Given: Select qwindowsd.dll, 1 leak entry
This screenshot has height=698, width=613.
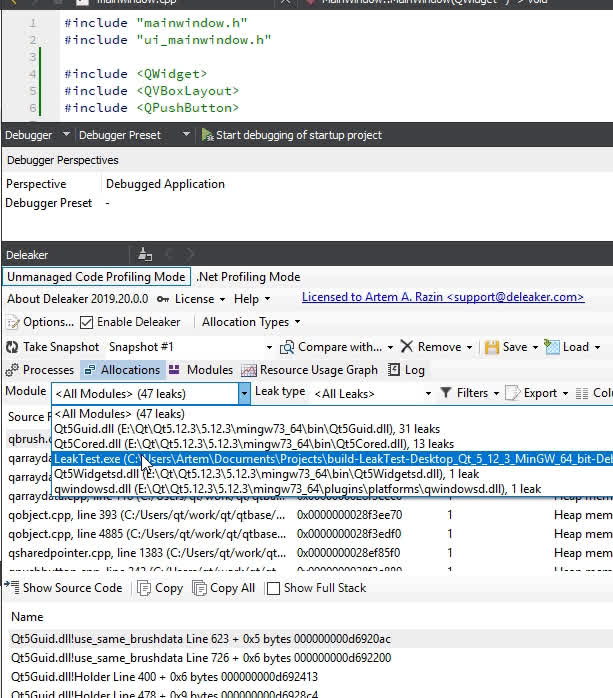Looking at the screenshot, I should coord(297,489).
